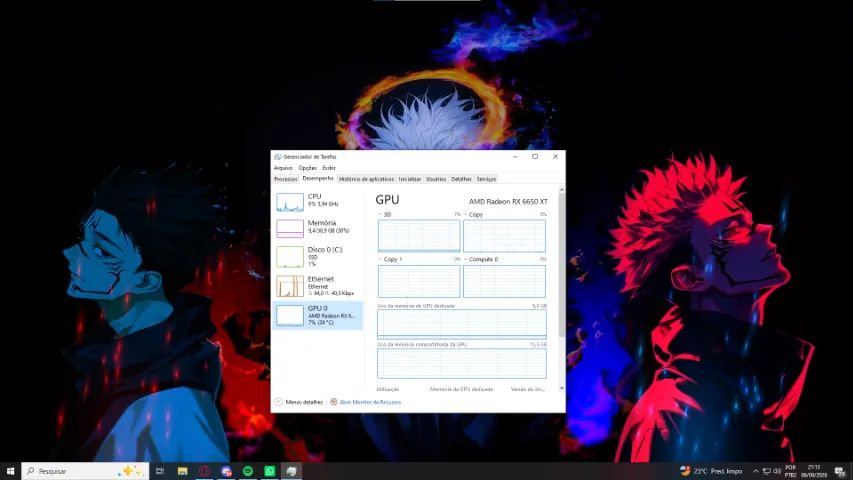Image resolution: width=853 pixels, height=480 pixels.
Task: Open WhatsApp from the taskbar
Action: (x=270, y=471)
